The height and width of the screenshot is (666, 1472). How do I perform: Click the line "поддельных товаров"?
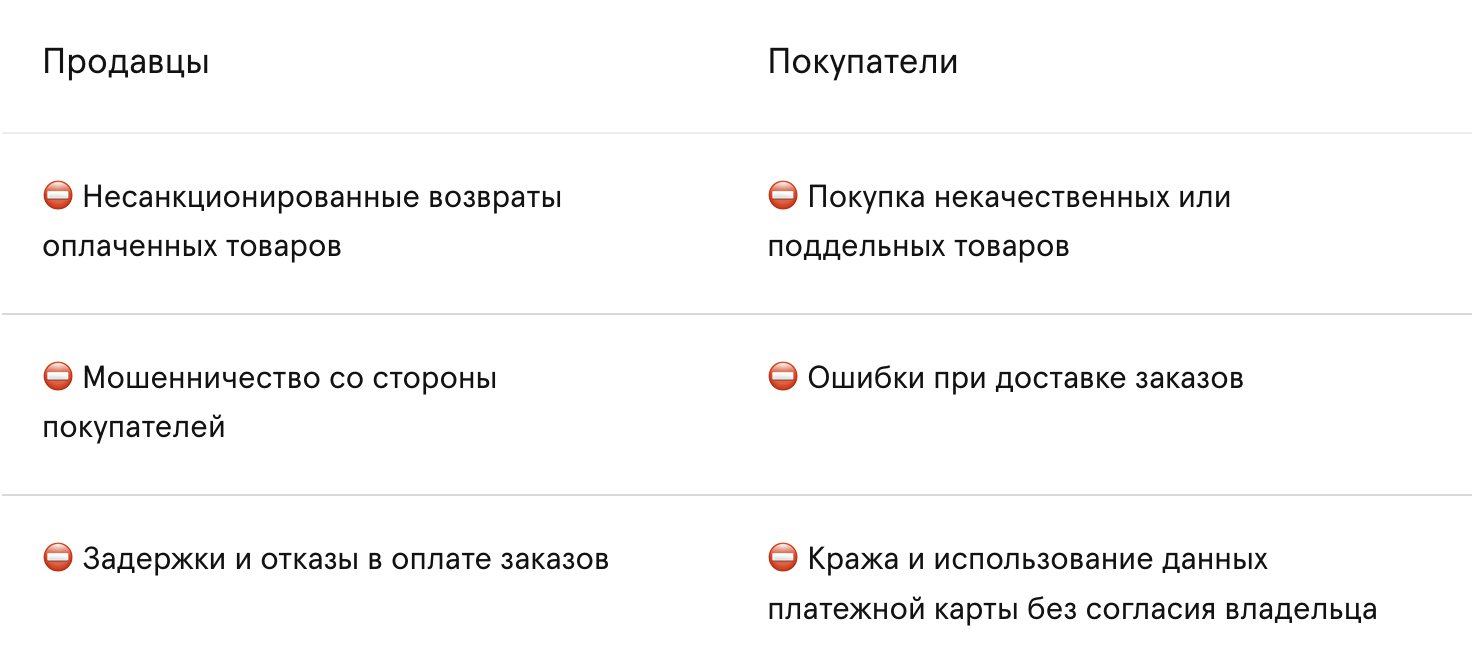[918, 246]
